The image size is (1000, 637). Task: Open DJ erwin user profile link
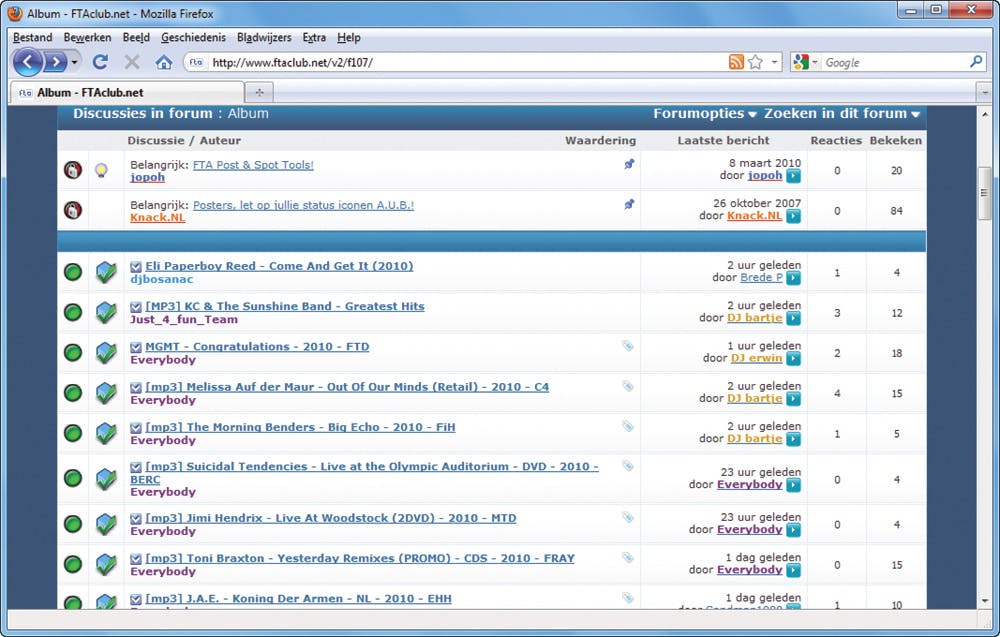pos(756,358)
